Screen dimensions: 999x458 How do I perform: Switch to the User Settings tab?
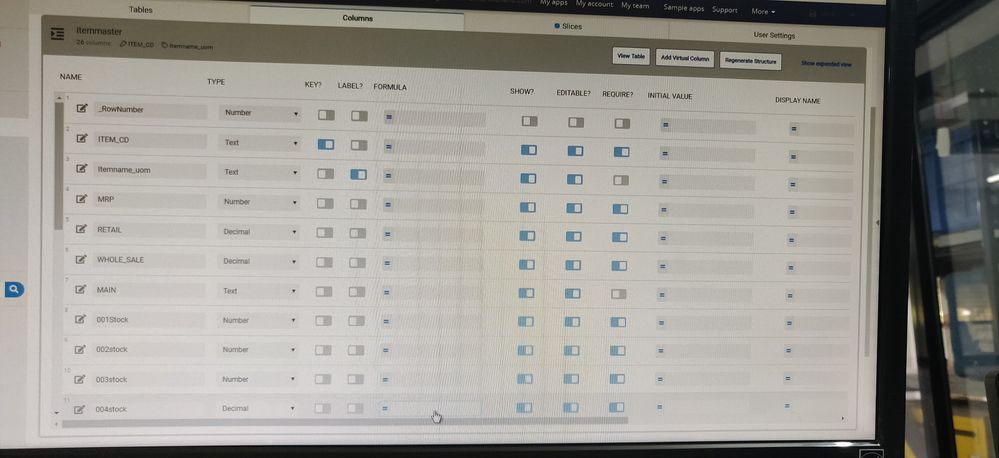pyautogui.click(x=774, y=35)
